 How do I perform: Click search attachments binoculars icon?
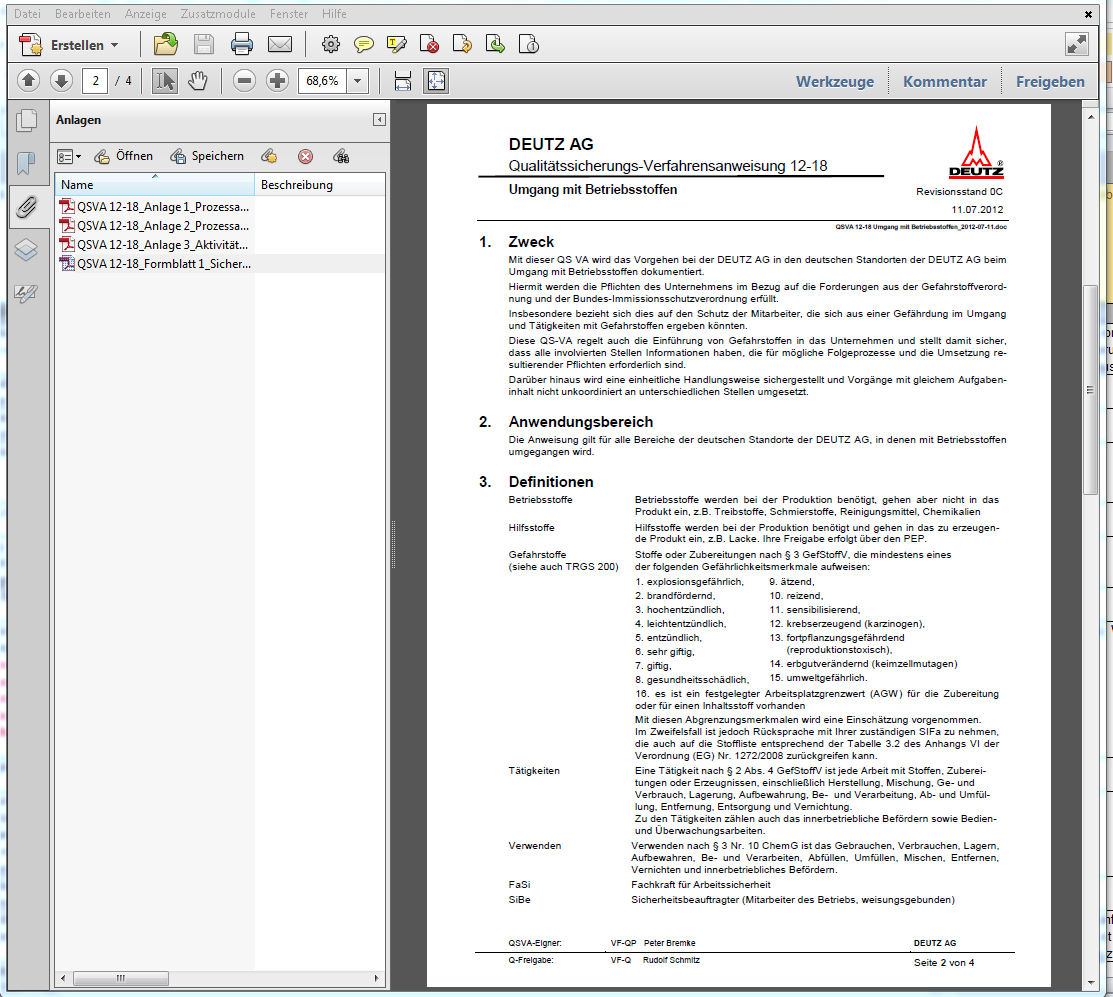point(341,156)
